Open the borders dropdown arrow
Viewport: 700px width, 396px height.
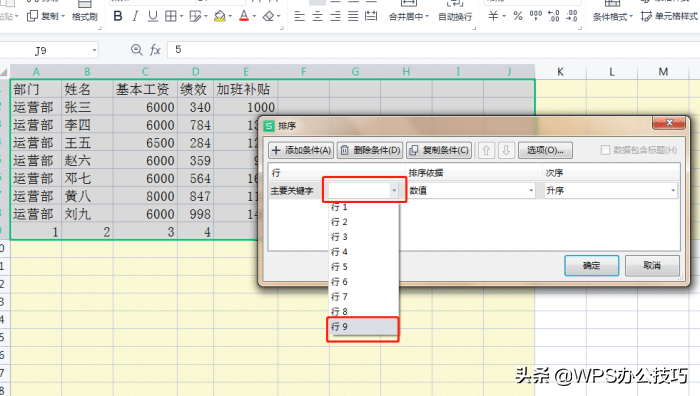(182, 17)
